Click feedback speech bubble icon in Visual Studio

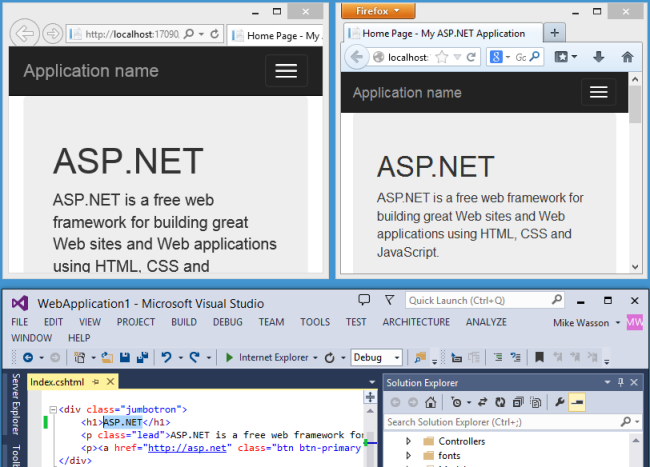pyautogui.click(x=364, y=300)
